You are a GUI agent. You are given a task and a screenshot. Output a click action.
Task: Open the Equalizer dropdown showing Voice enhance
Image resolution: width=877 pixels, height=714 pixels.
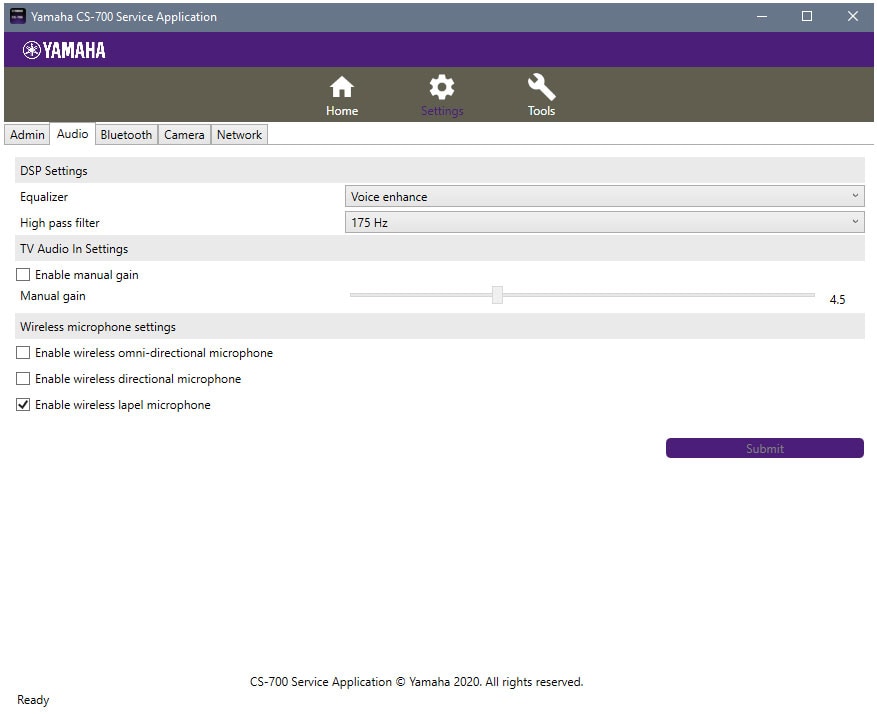pos(604,197)
